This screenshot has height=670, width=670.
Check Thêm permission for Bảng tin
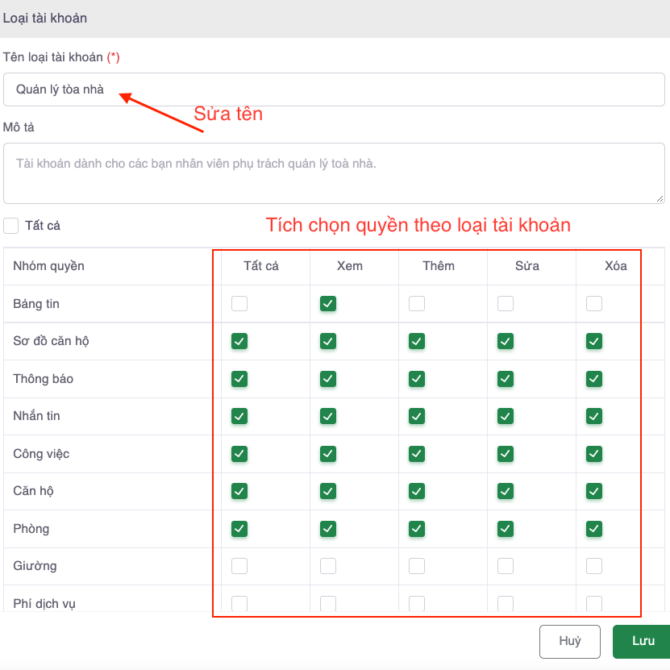pyautogui.click(x=417, y=303)
